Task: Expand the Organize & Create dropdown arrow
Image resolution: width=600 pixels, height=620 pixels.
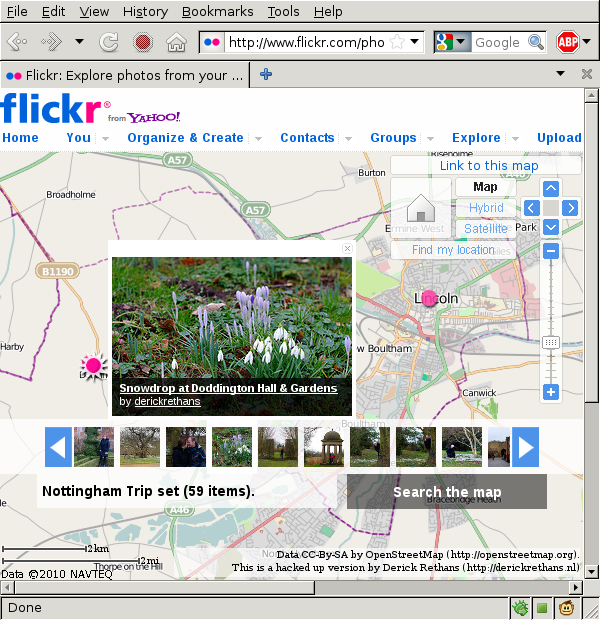Action: point(258,139)
